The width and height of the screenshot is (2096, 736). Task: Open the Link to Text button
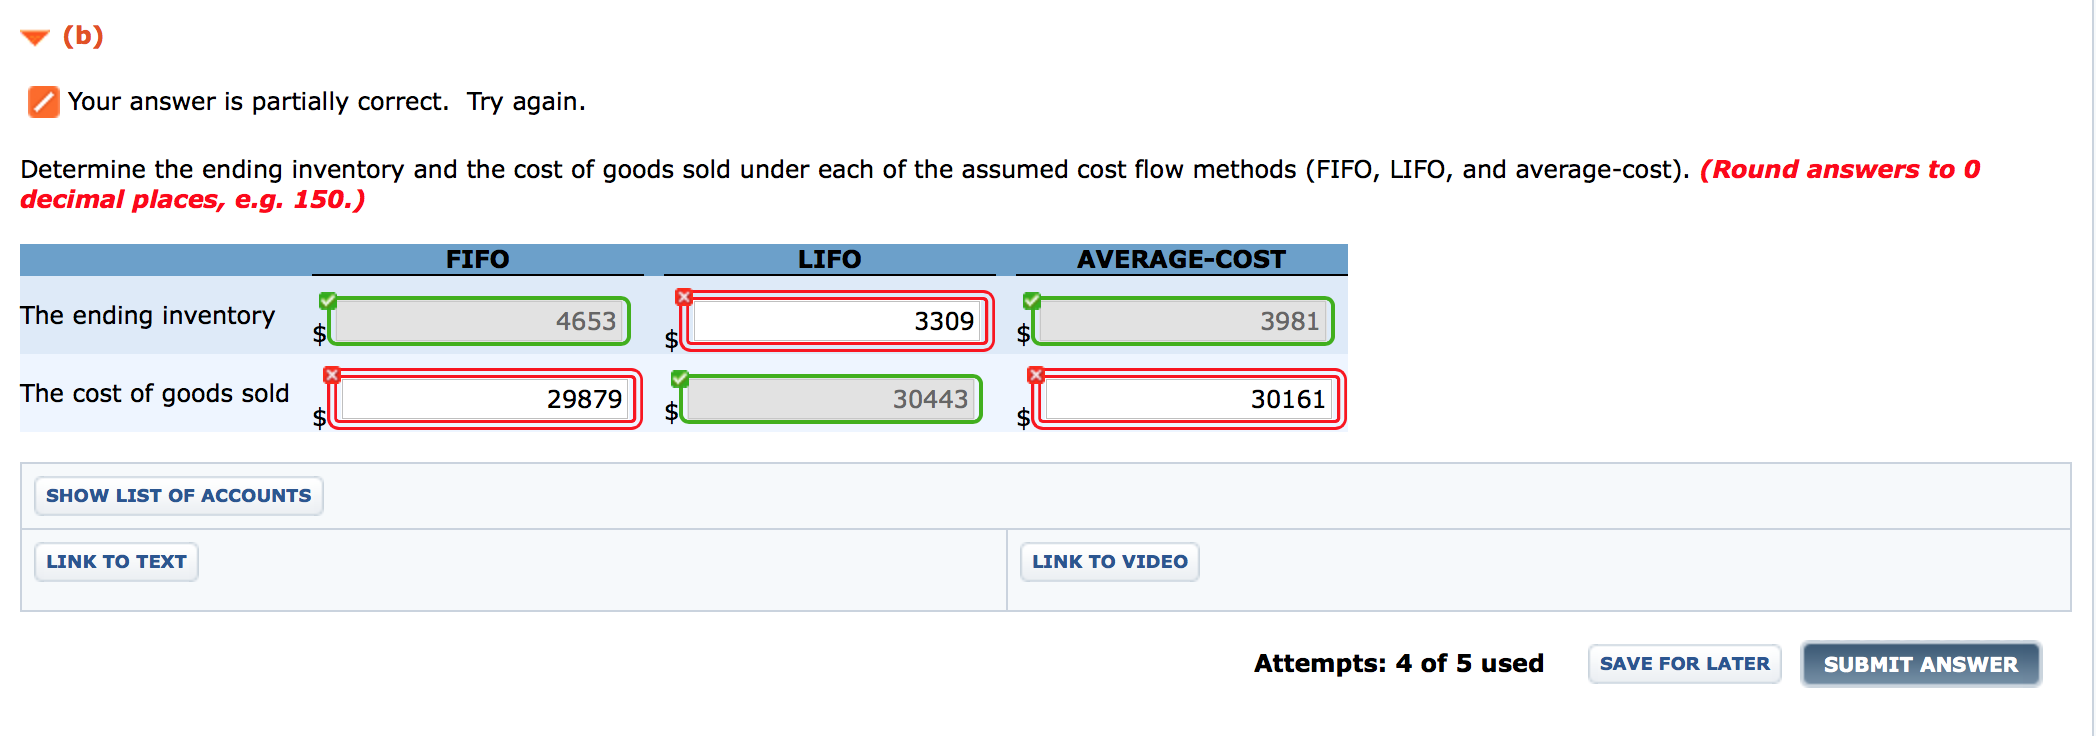[x=116, y=562]
